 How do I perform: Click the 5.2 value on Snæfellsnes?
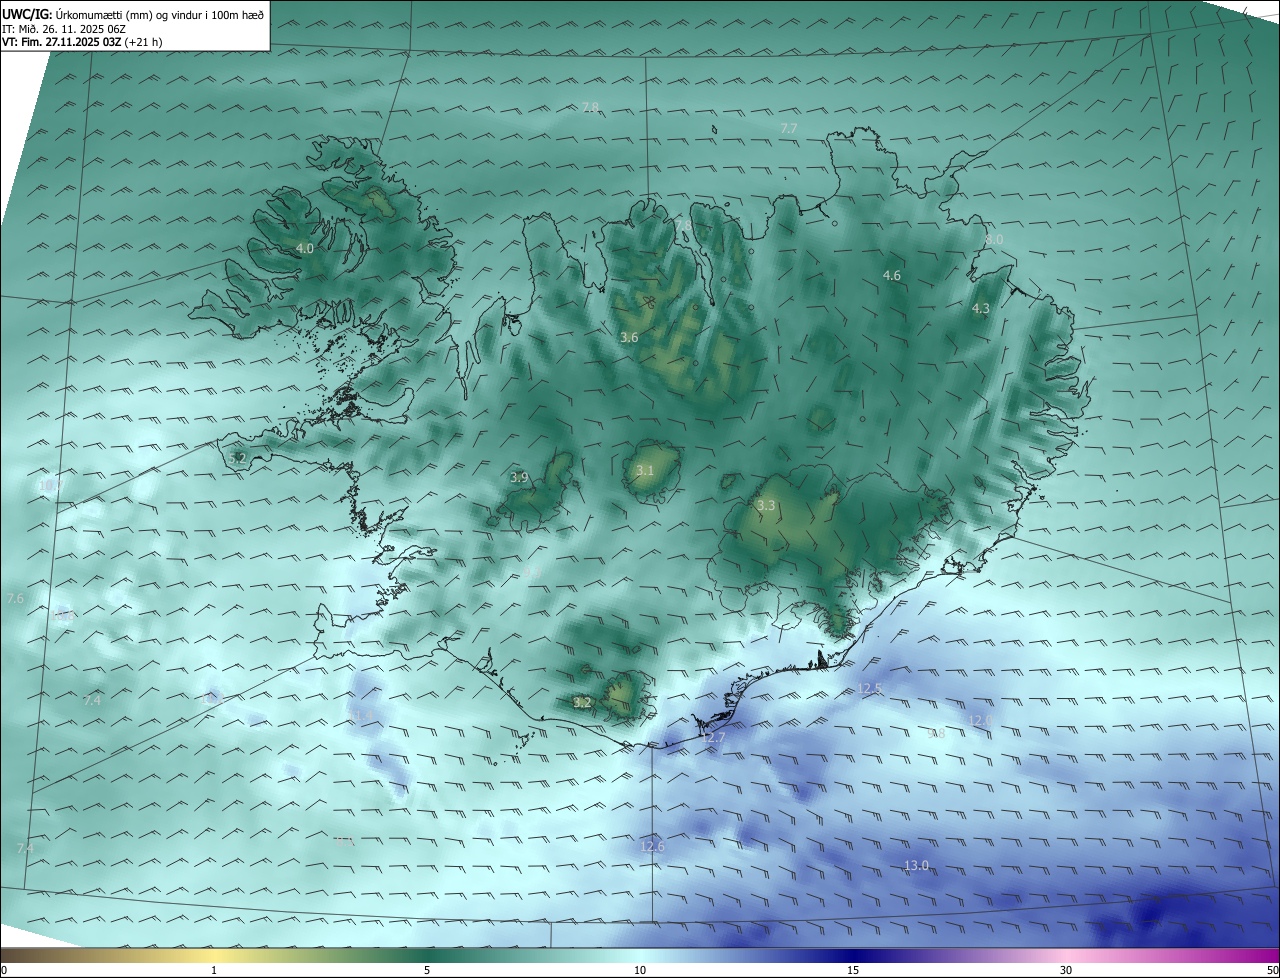point(237,458)
